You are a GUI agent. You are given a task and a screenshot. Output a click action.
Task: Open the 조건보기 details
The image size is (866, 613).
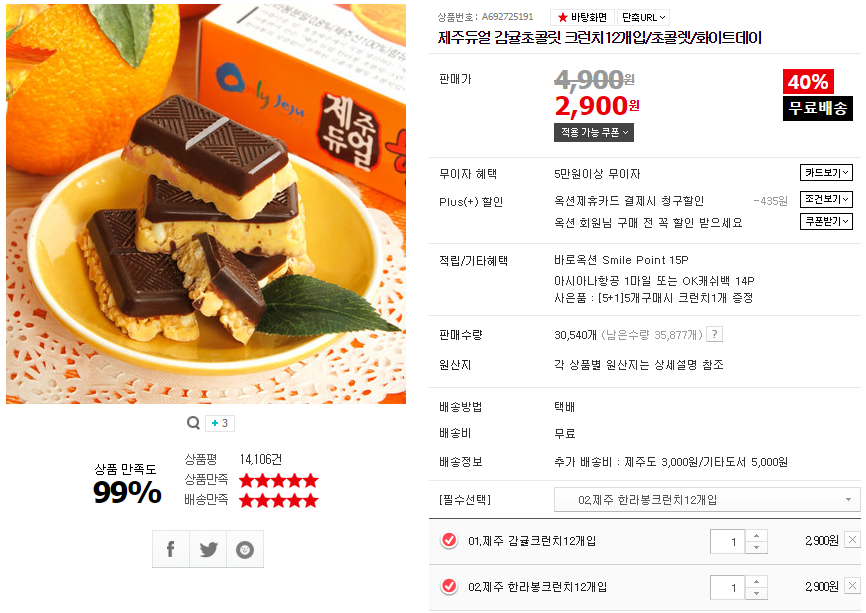826,199
